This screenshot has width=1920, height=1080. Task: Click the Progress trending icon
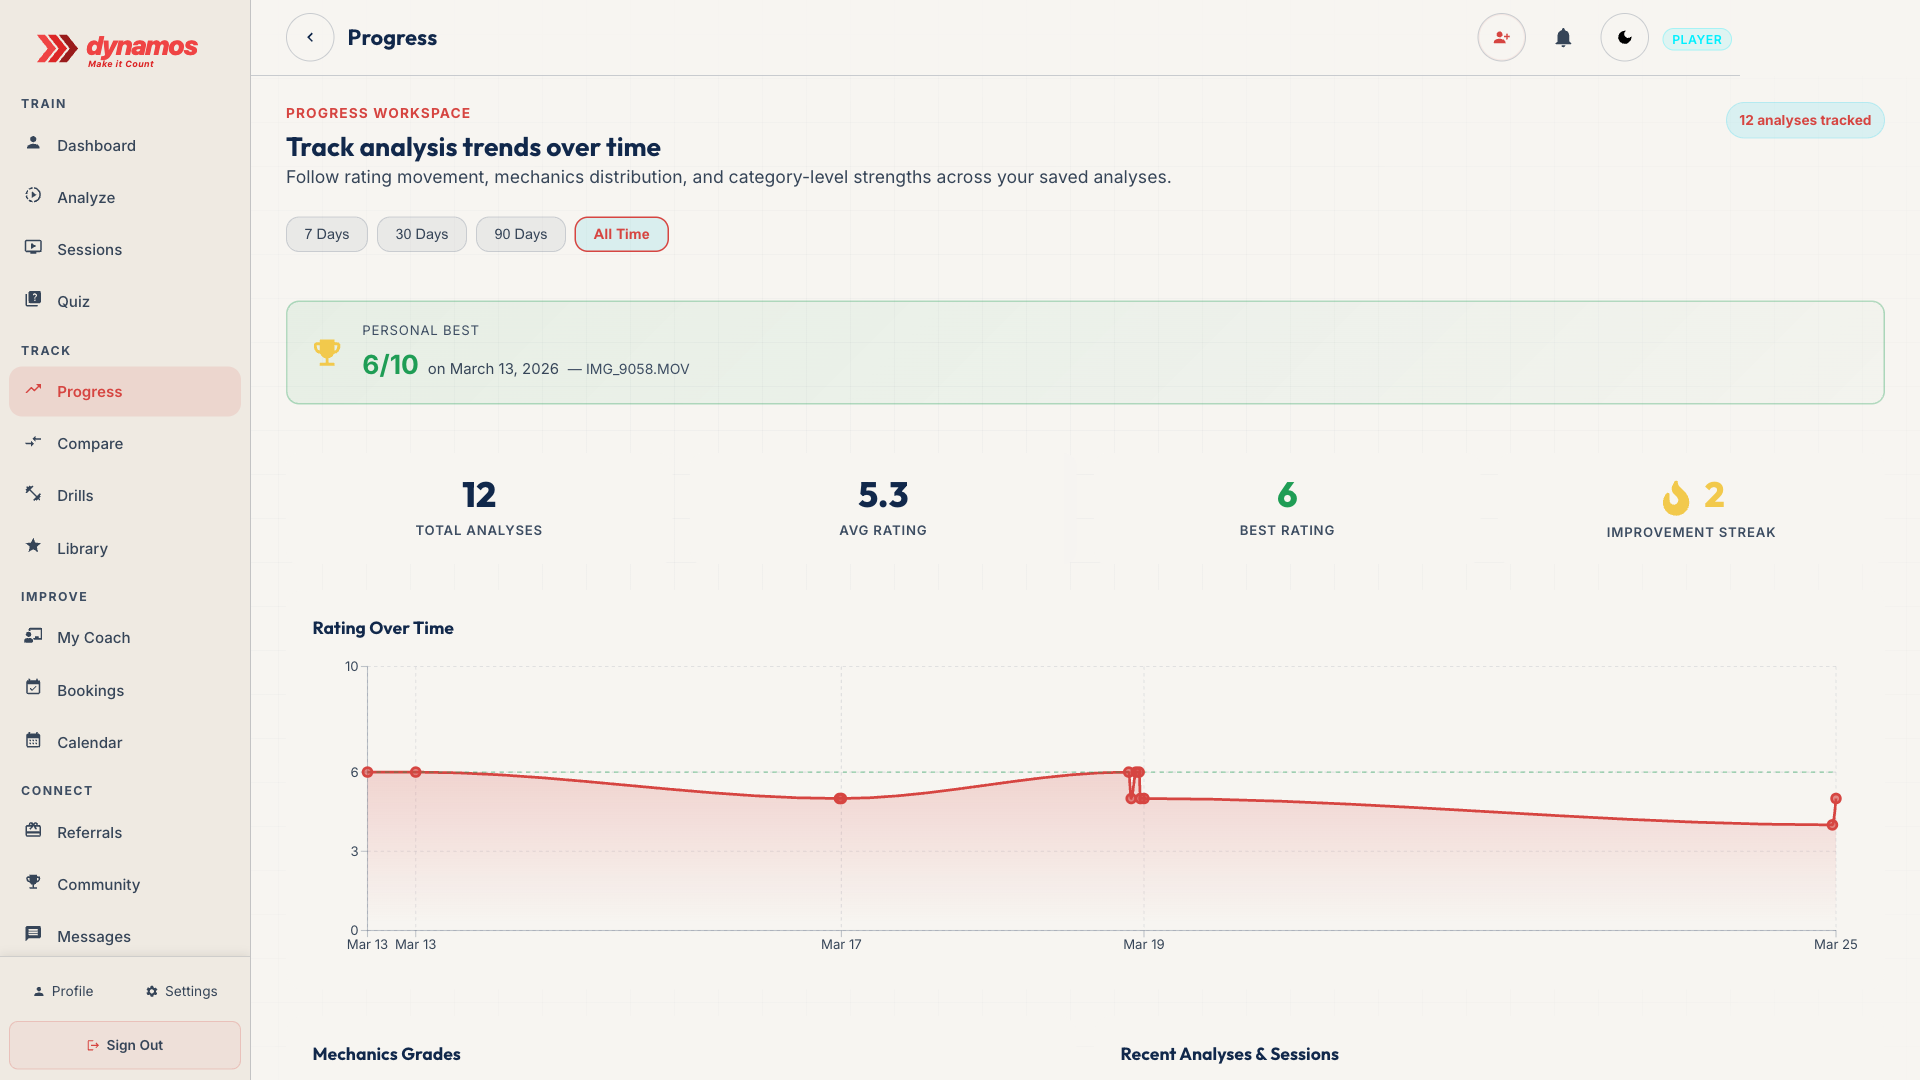33,389
